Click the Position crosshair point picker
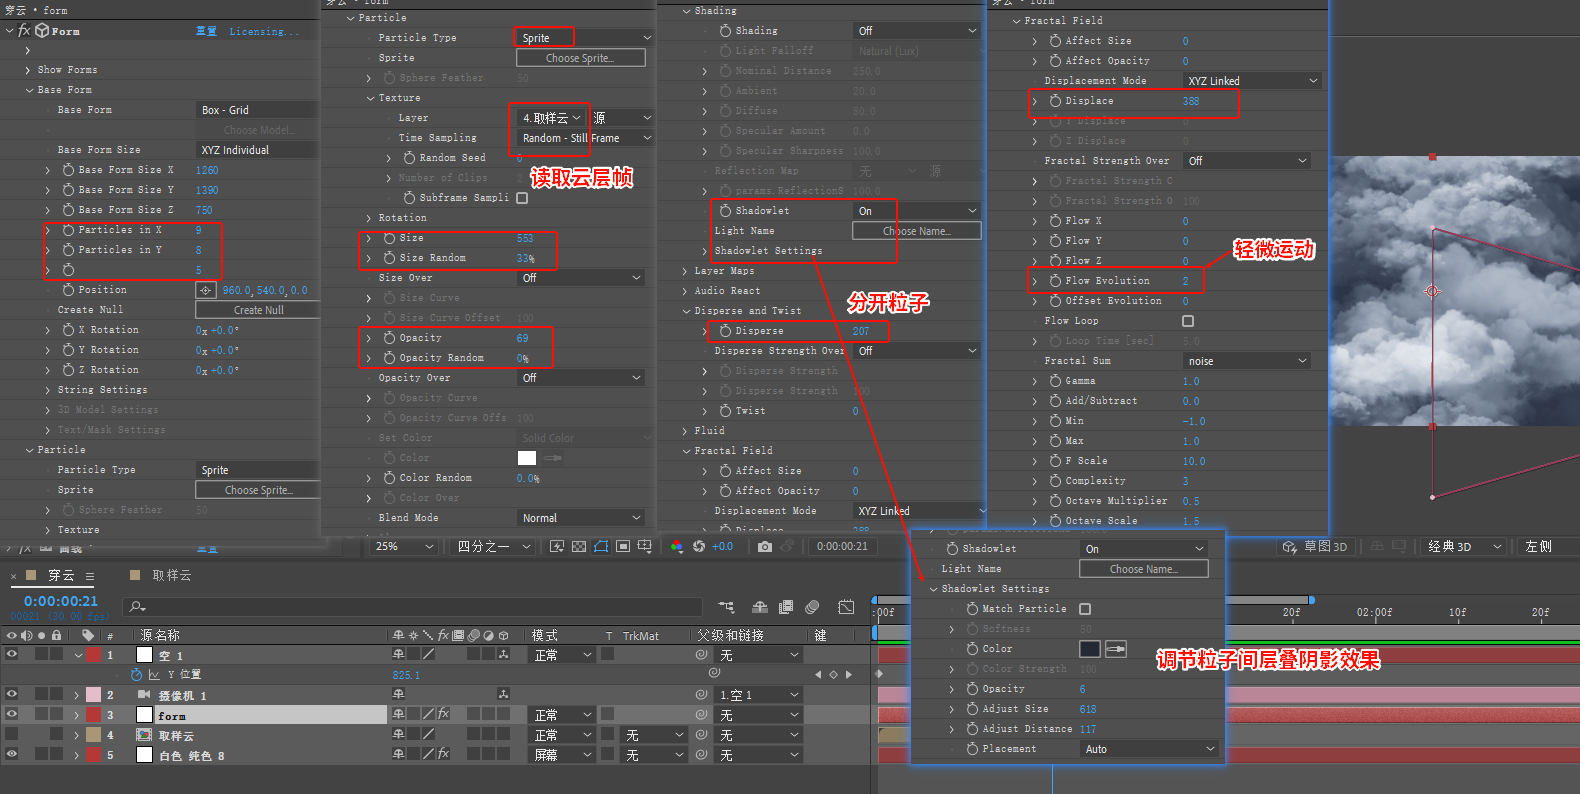The height and width of the screenshot is (794, 1580). 206,290
